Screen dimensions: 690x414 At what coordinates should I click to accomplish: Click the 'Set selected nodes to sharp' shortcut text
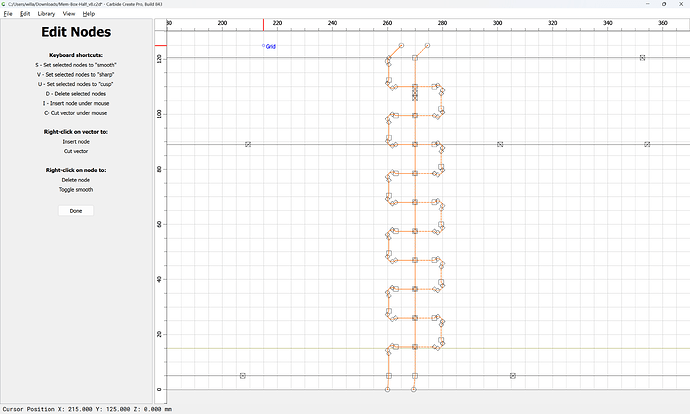point(76,74)
